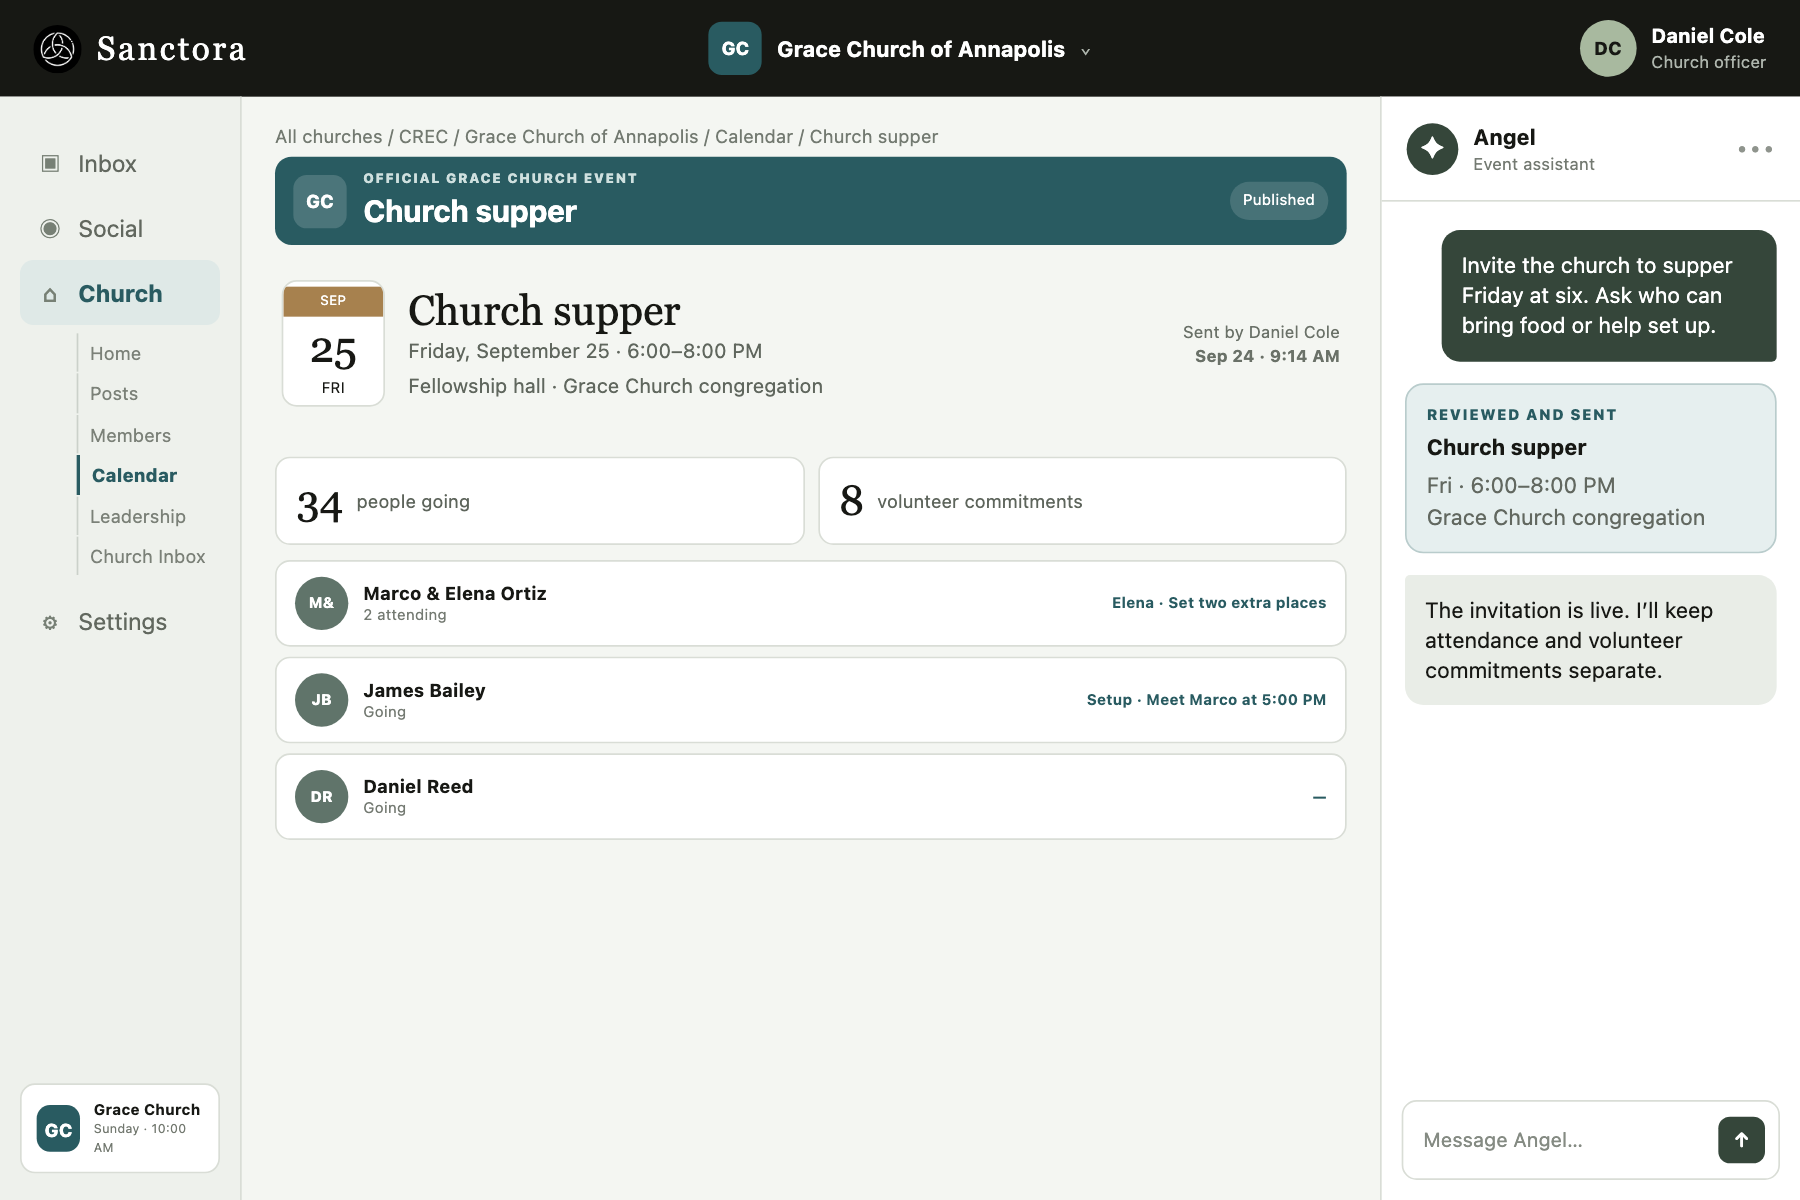Viewport: 1800px width, 1200px height.
Task: Click the GC icon in Grace Church card
Action: pos(58,1129)
